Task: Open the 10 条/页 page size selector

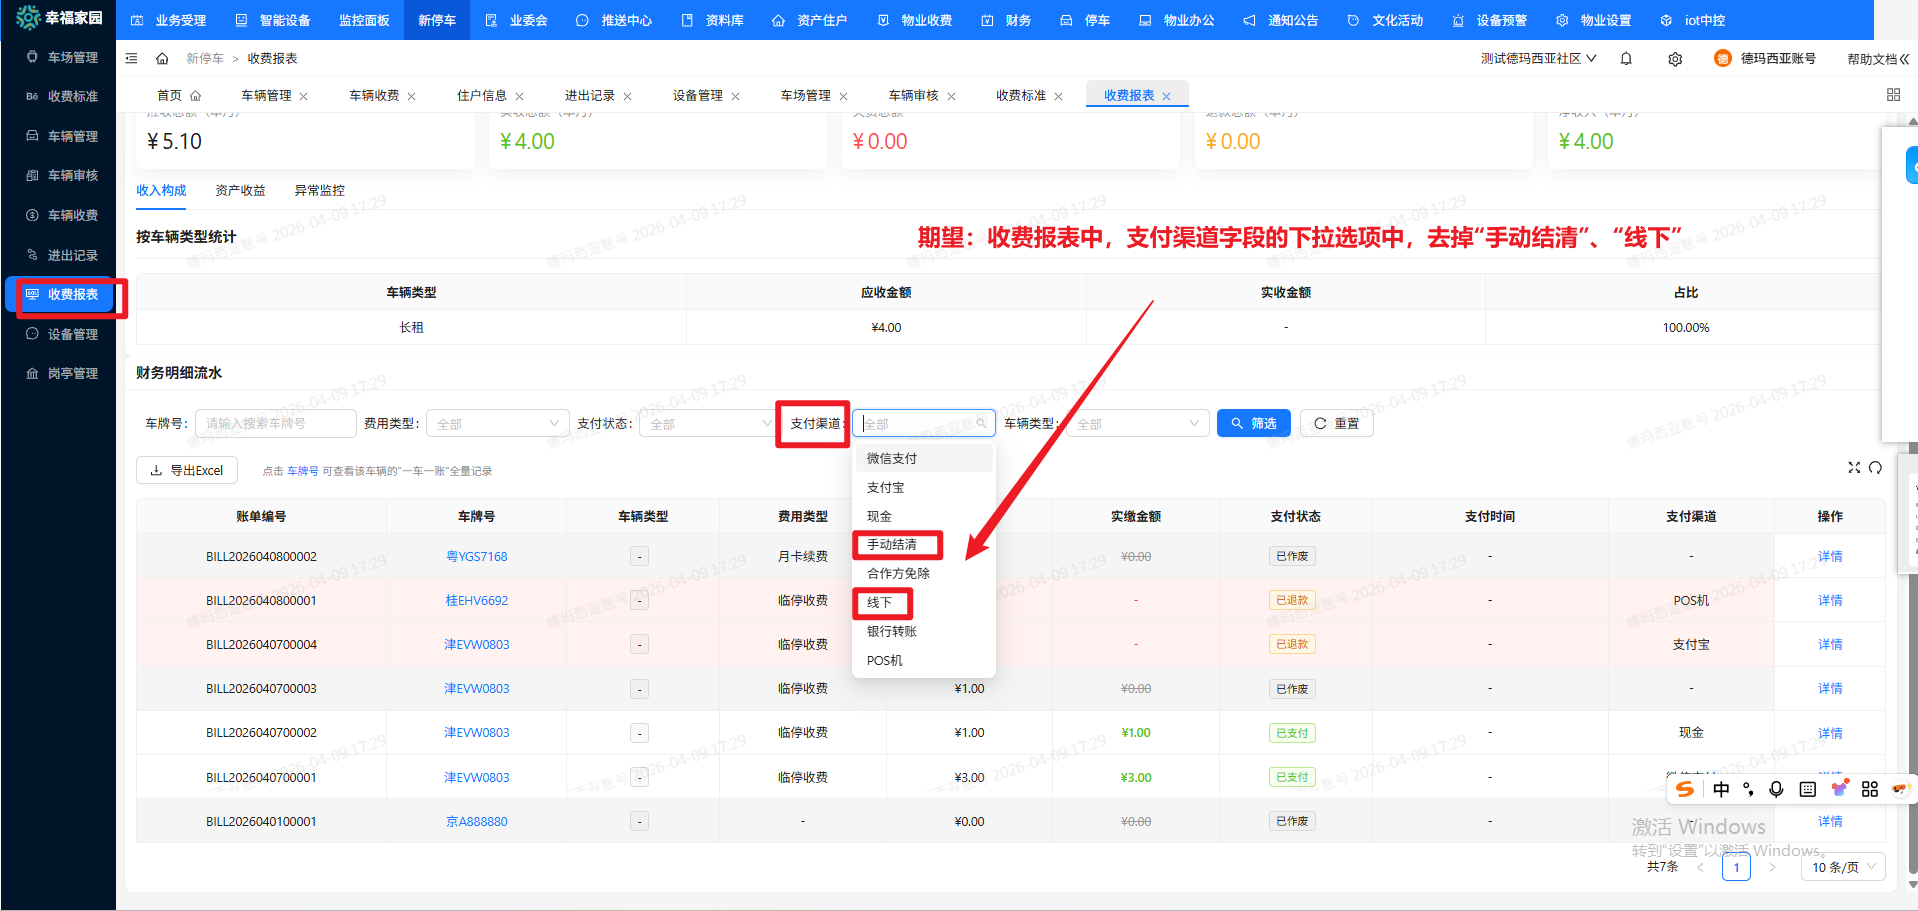Action: tap(1844, 867)
